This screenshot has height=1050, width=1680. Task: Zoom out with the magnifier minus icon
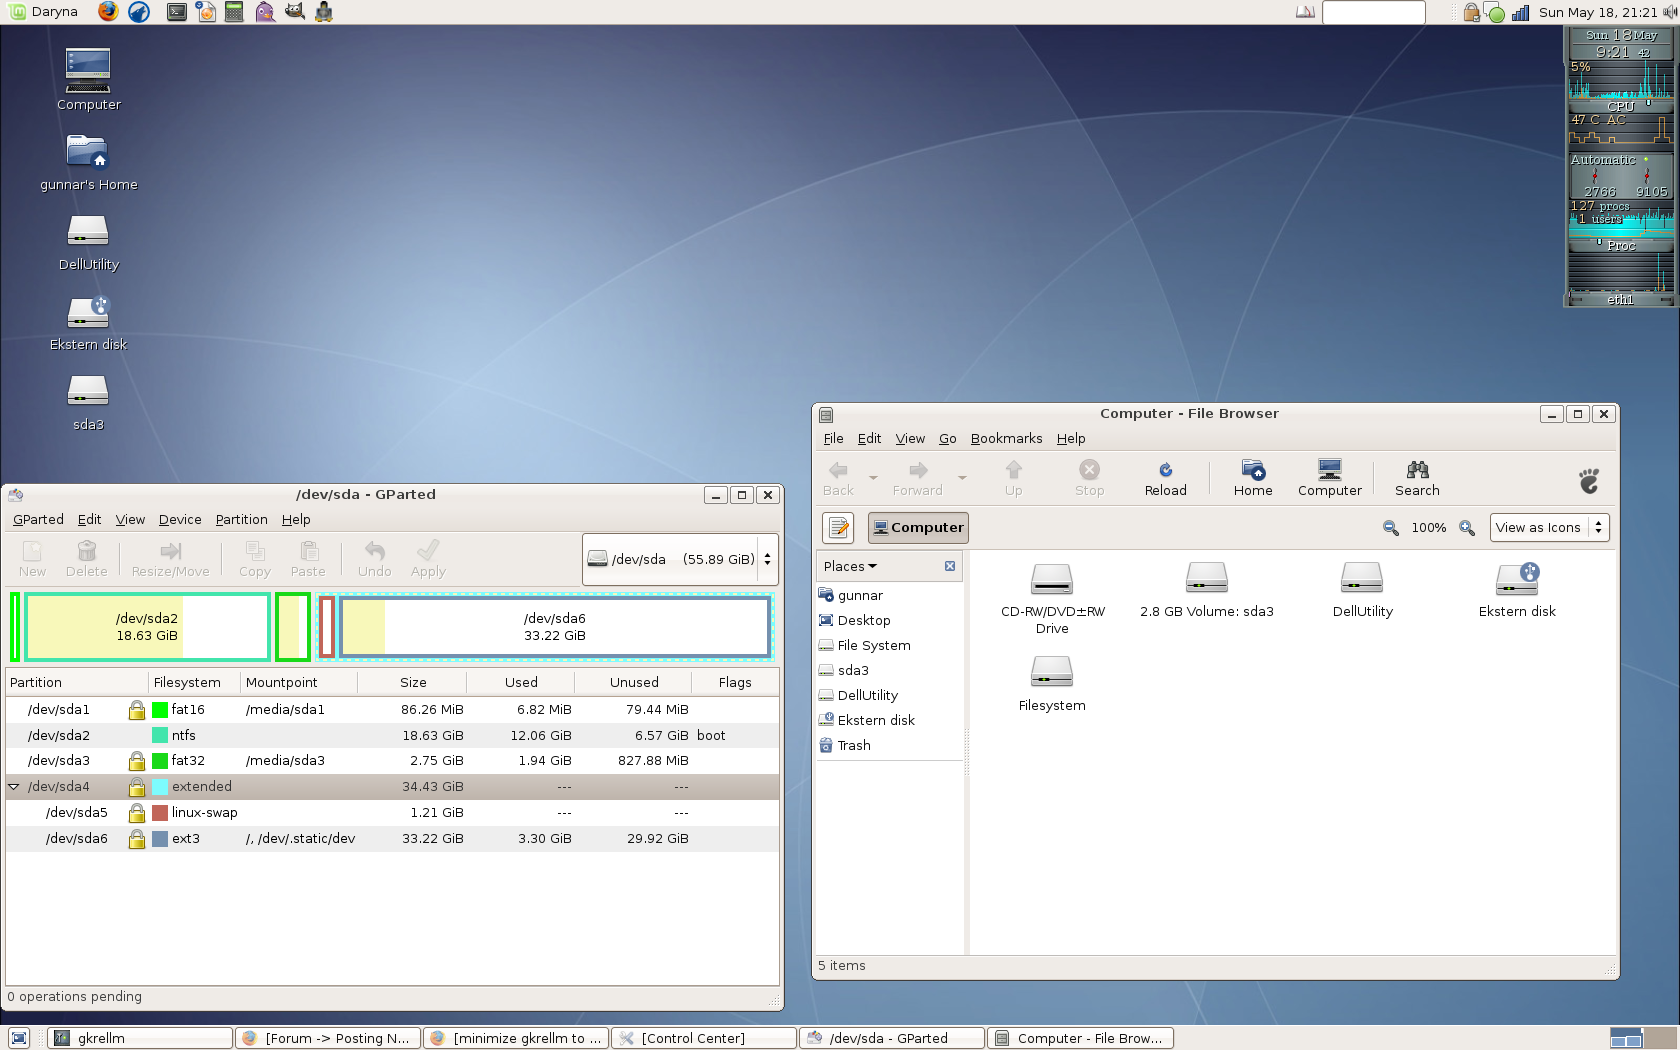point(1390,528)
